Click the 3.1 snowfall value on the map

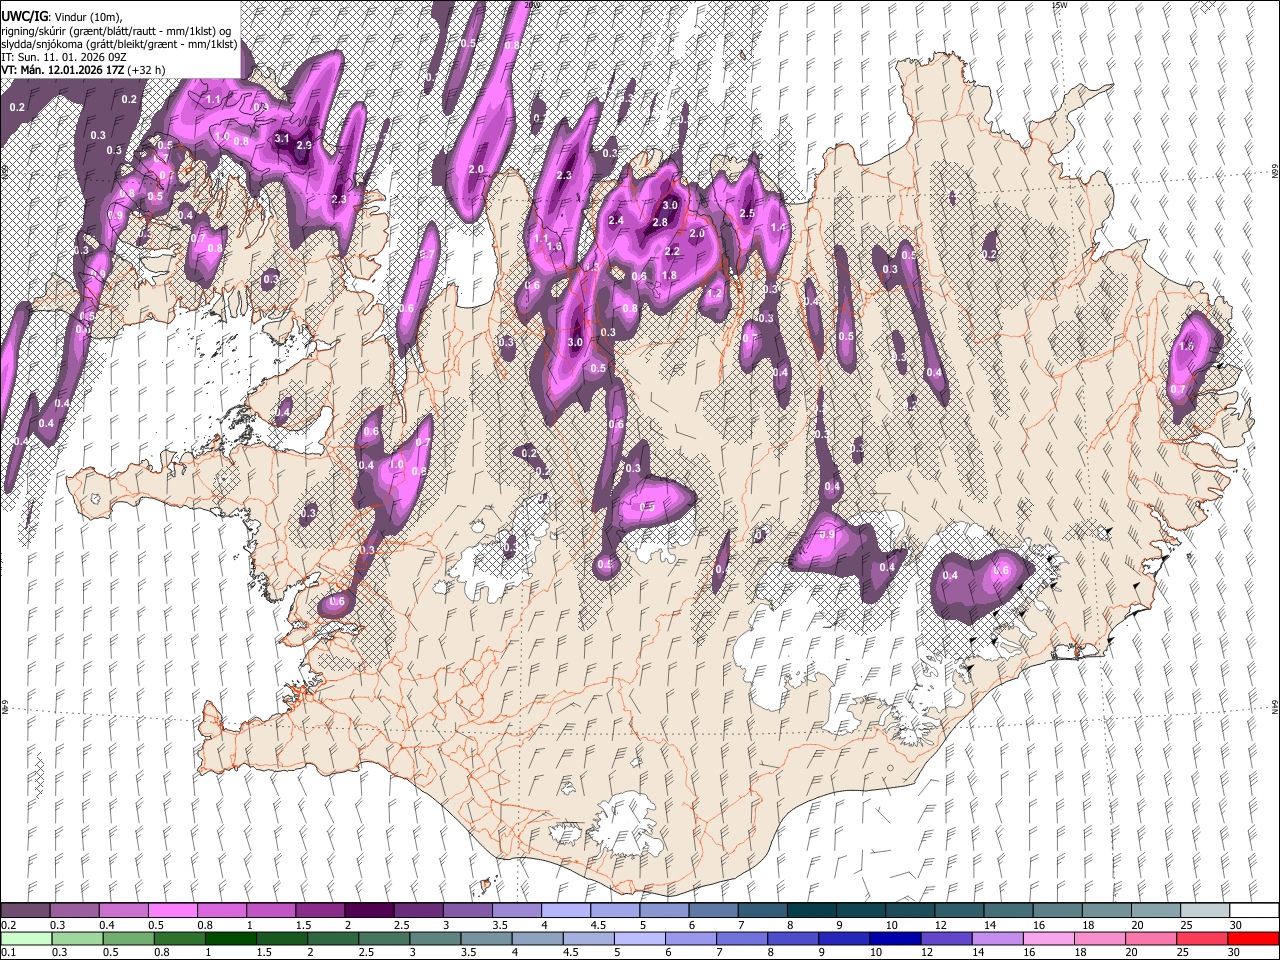[282, 138]
